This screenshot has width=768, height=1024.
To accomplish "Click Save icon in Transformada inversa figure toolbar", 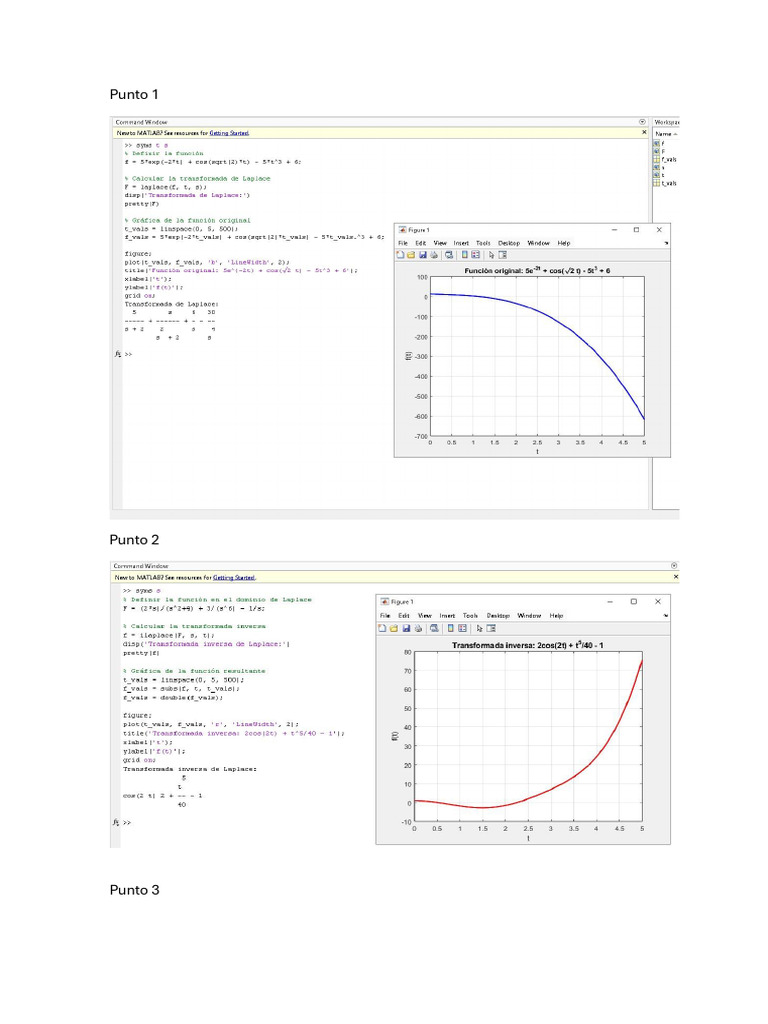I will [x=406, y=628].
